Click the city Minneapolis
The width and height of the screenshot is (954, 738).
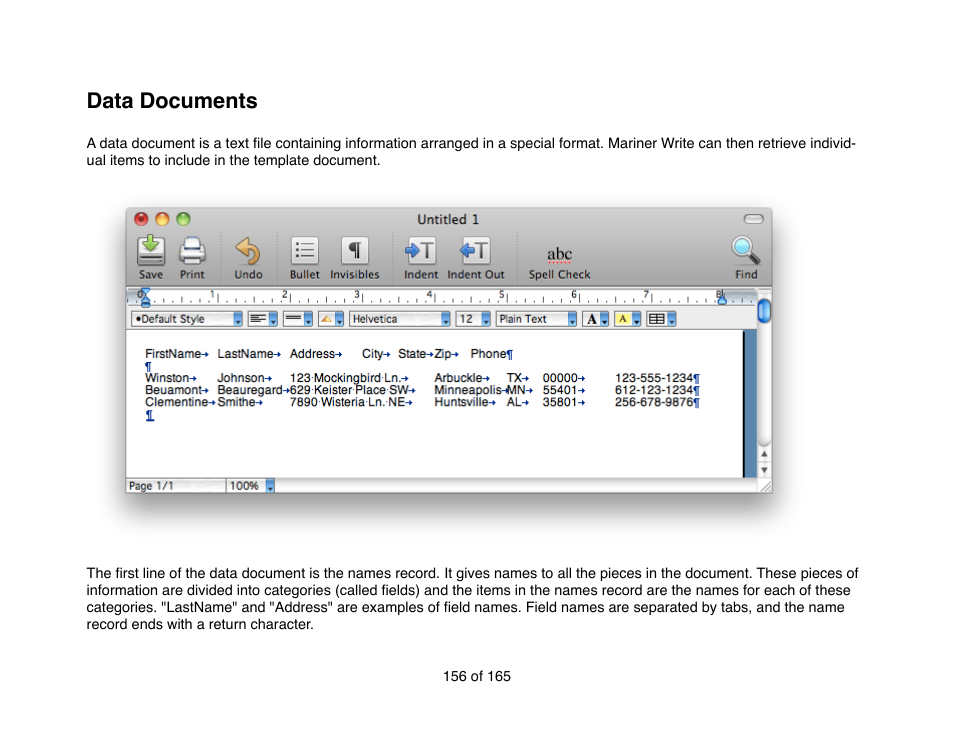468,390
